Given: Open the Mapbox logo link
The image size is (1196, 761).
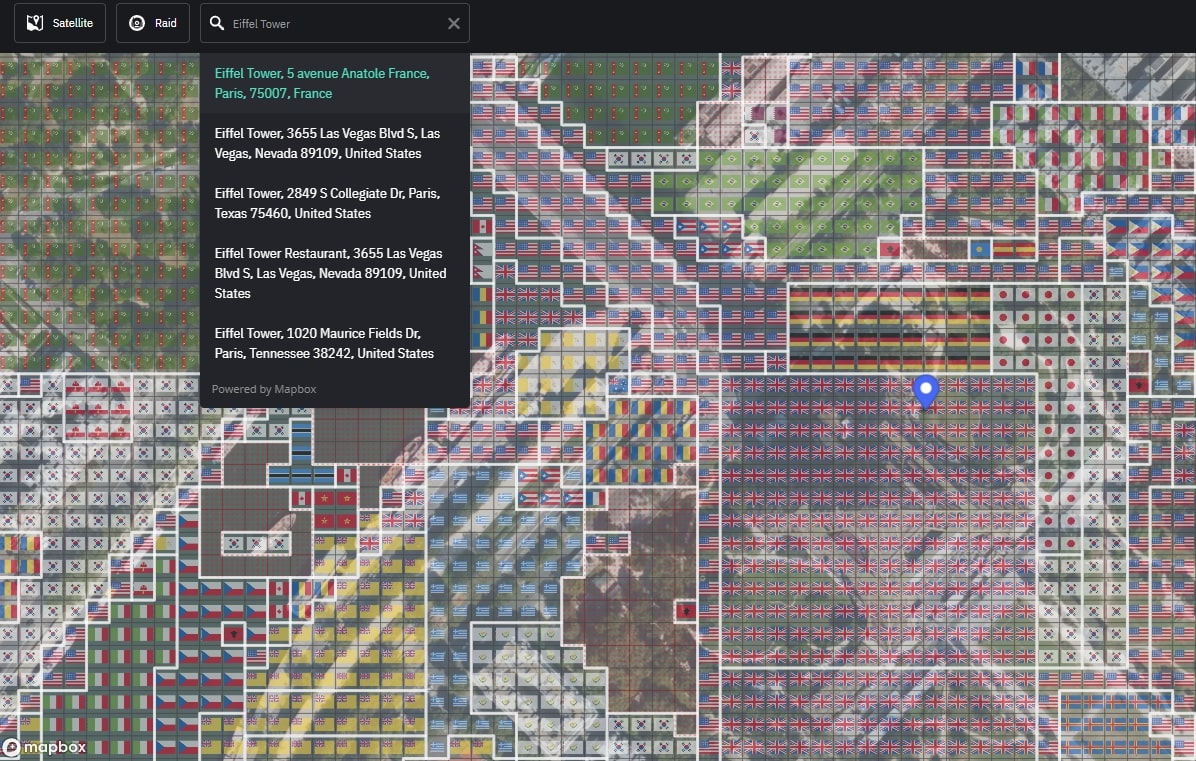Looking at the screenshot, I should [x=45, y=747].
